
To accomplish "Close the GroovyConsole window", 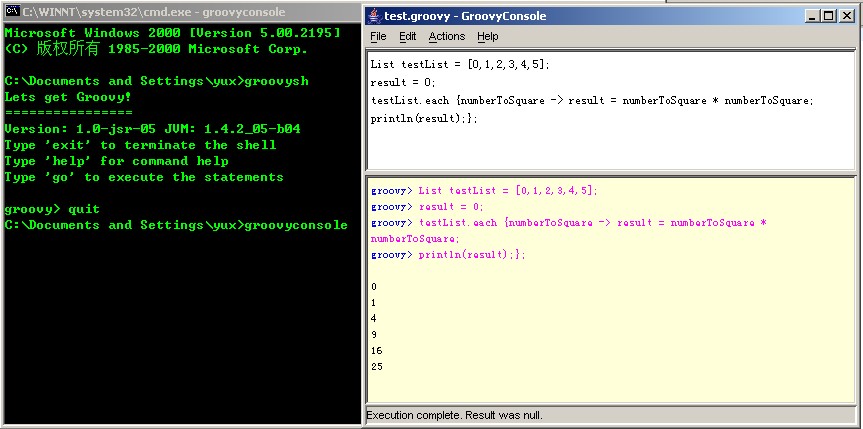I will click(x=846, y=16).
